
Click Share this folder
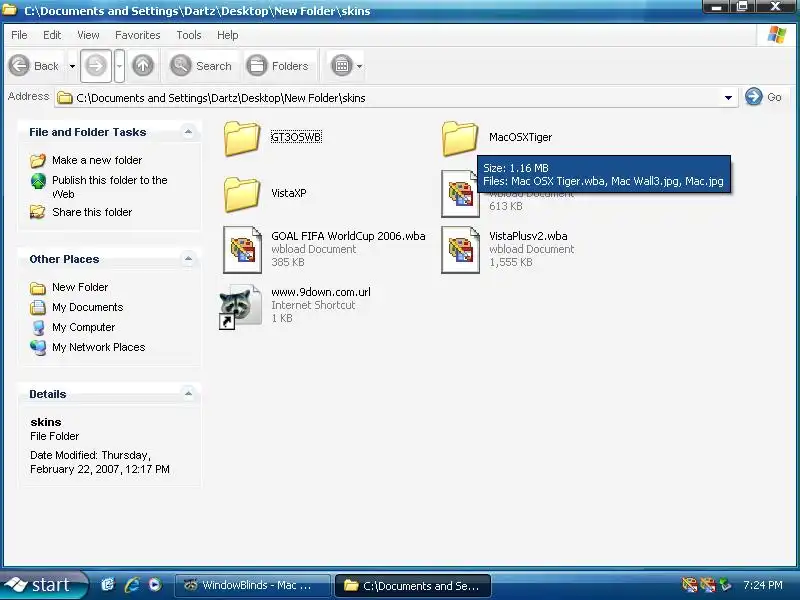tap(92, 212)
